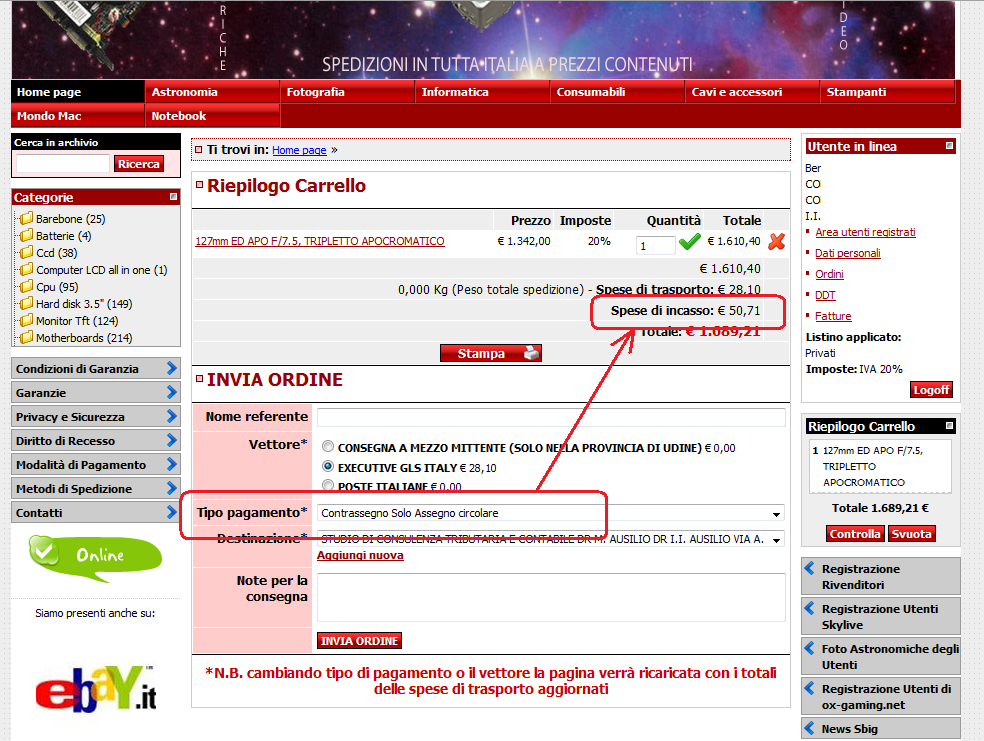Viewport: 984px width, 741px height.
Task: Open Registrazione Utenti Skylive sidebar link
Action: click(x=881, y=617)
